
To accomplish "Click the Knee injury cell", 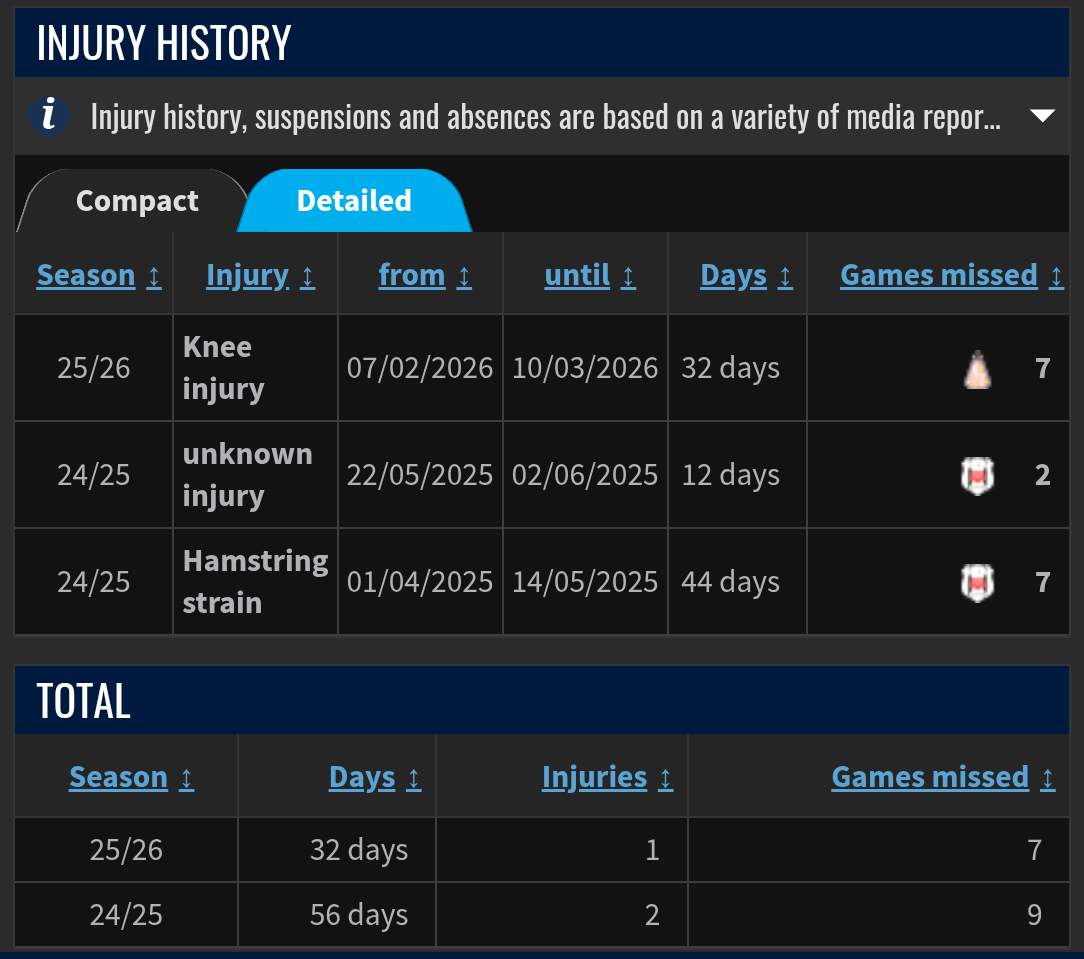I will pos(255,368).
